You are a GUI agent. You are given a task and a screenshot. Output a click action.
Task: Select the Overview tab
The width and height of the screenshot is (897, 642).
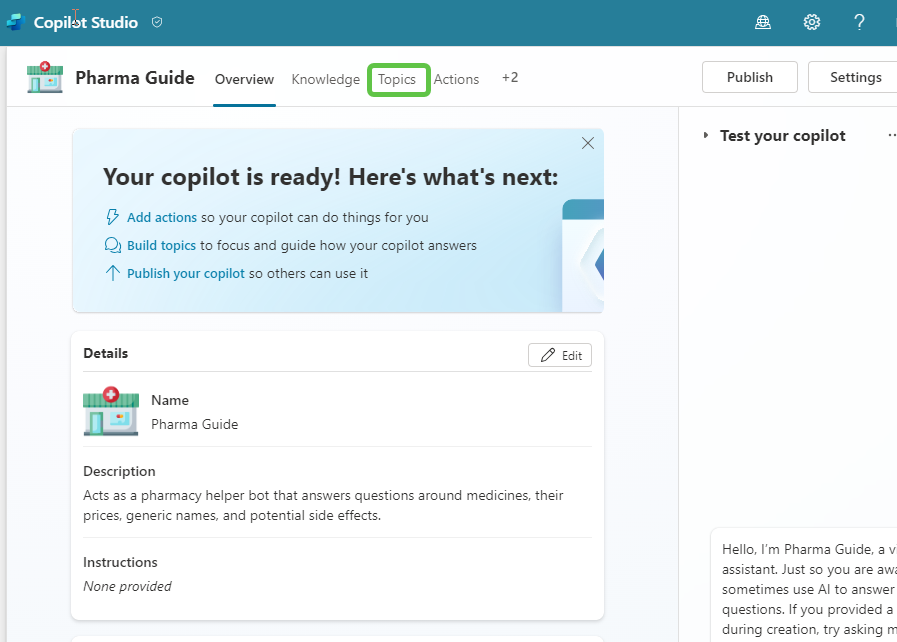tap(244, 80)
